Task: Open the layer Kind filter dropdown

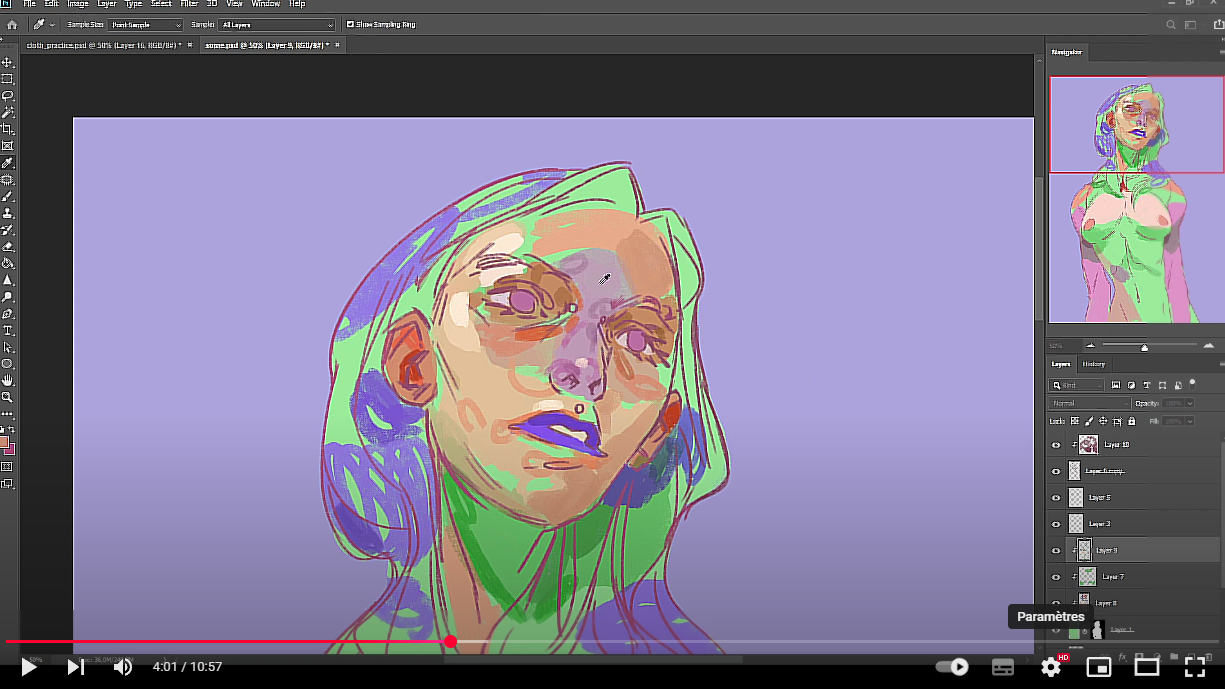Action: click(1077, 385)
